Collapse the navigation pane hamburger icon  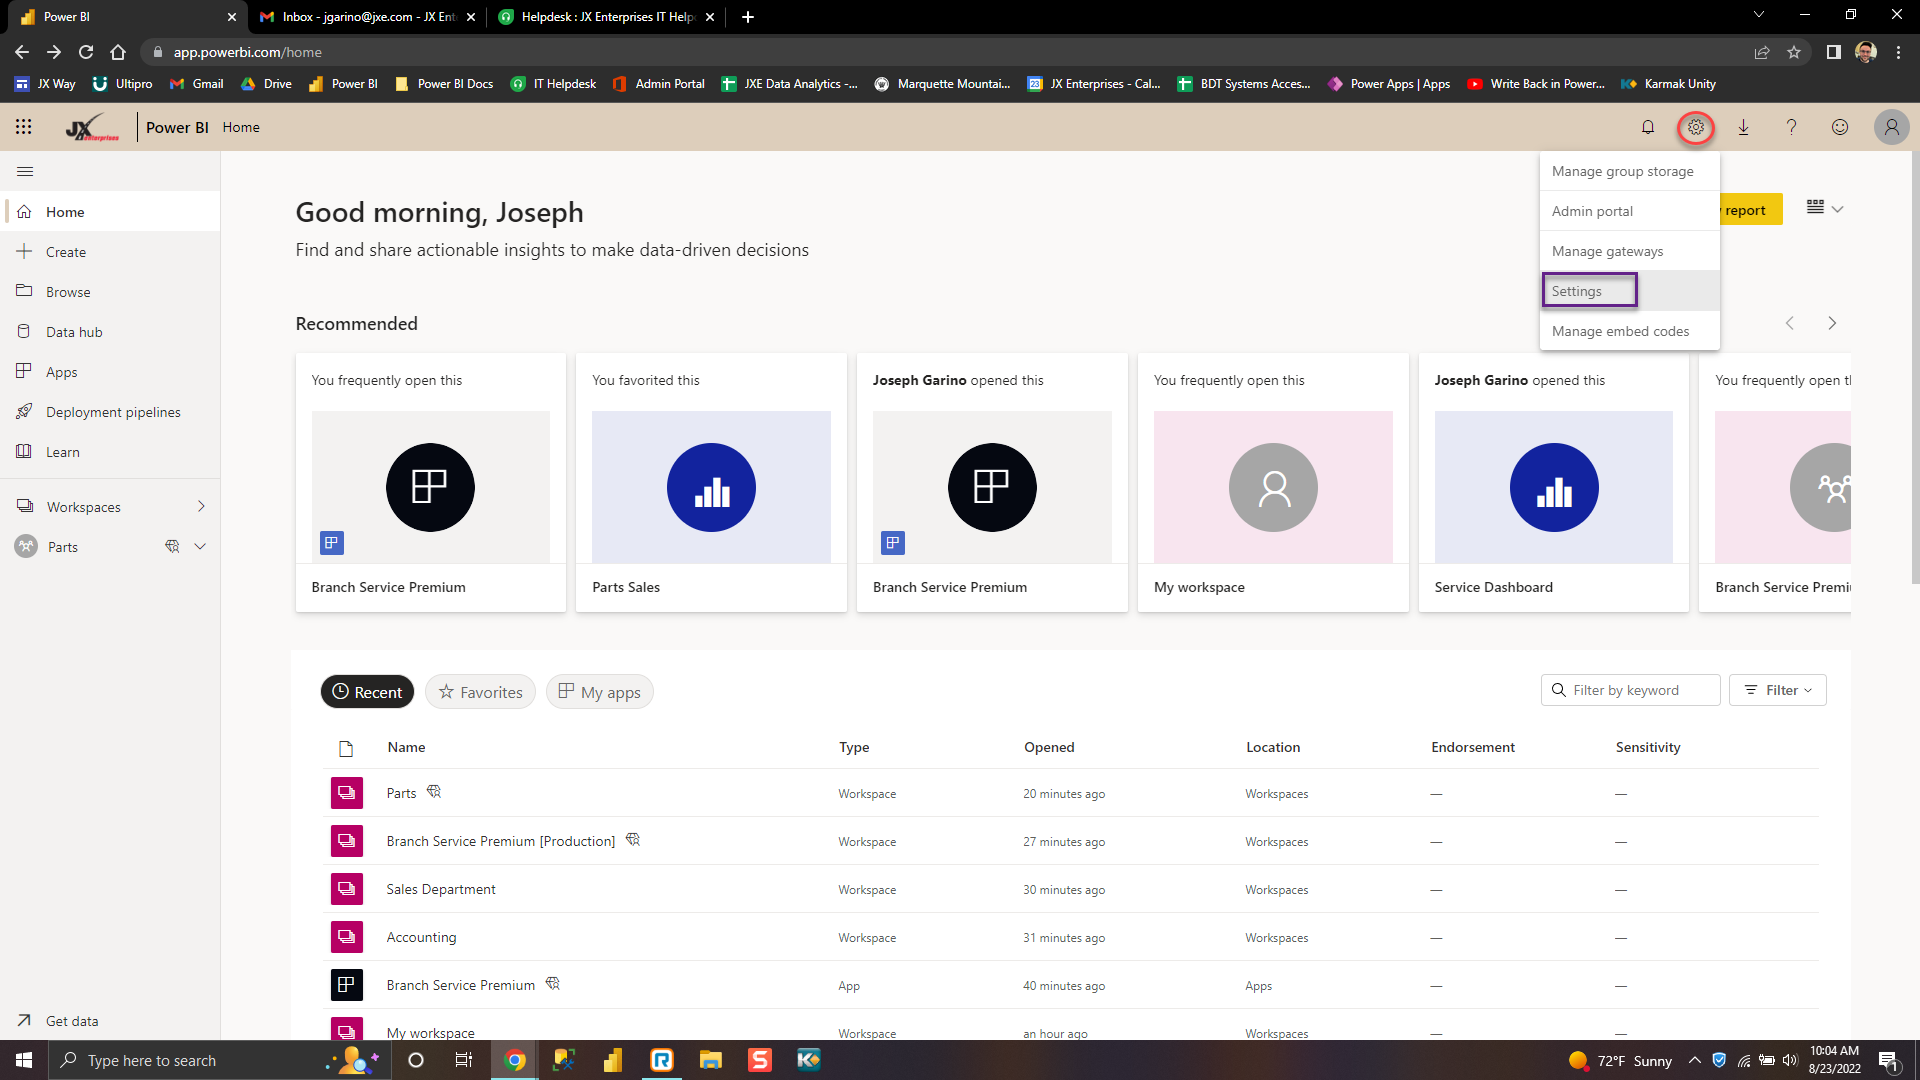coord(25,171)
